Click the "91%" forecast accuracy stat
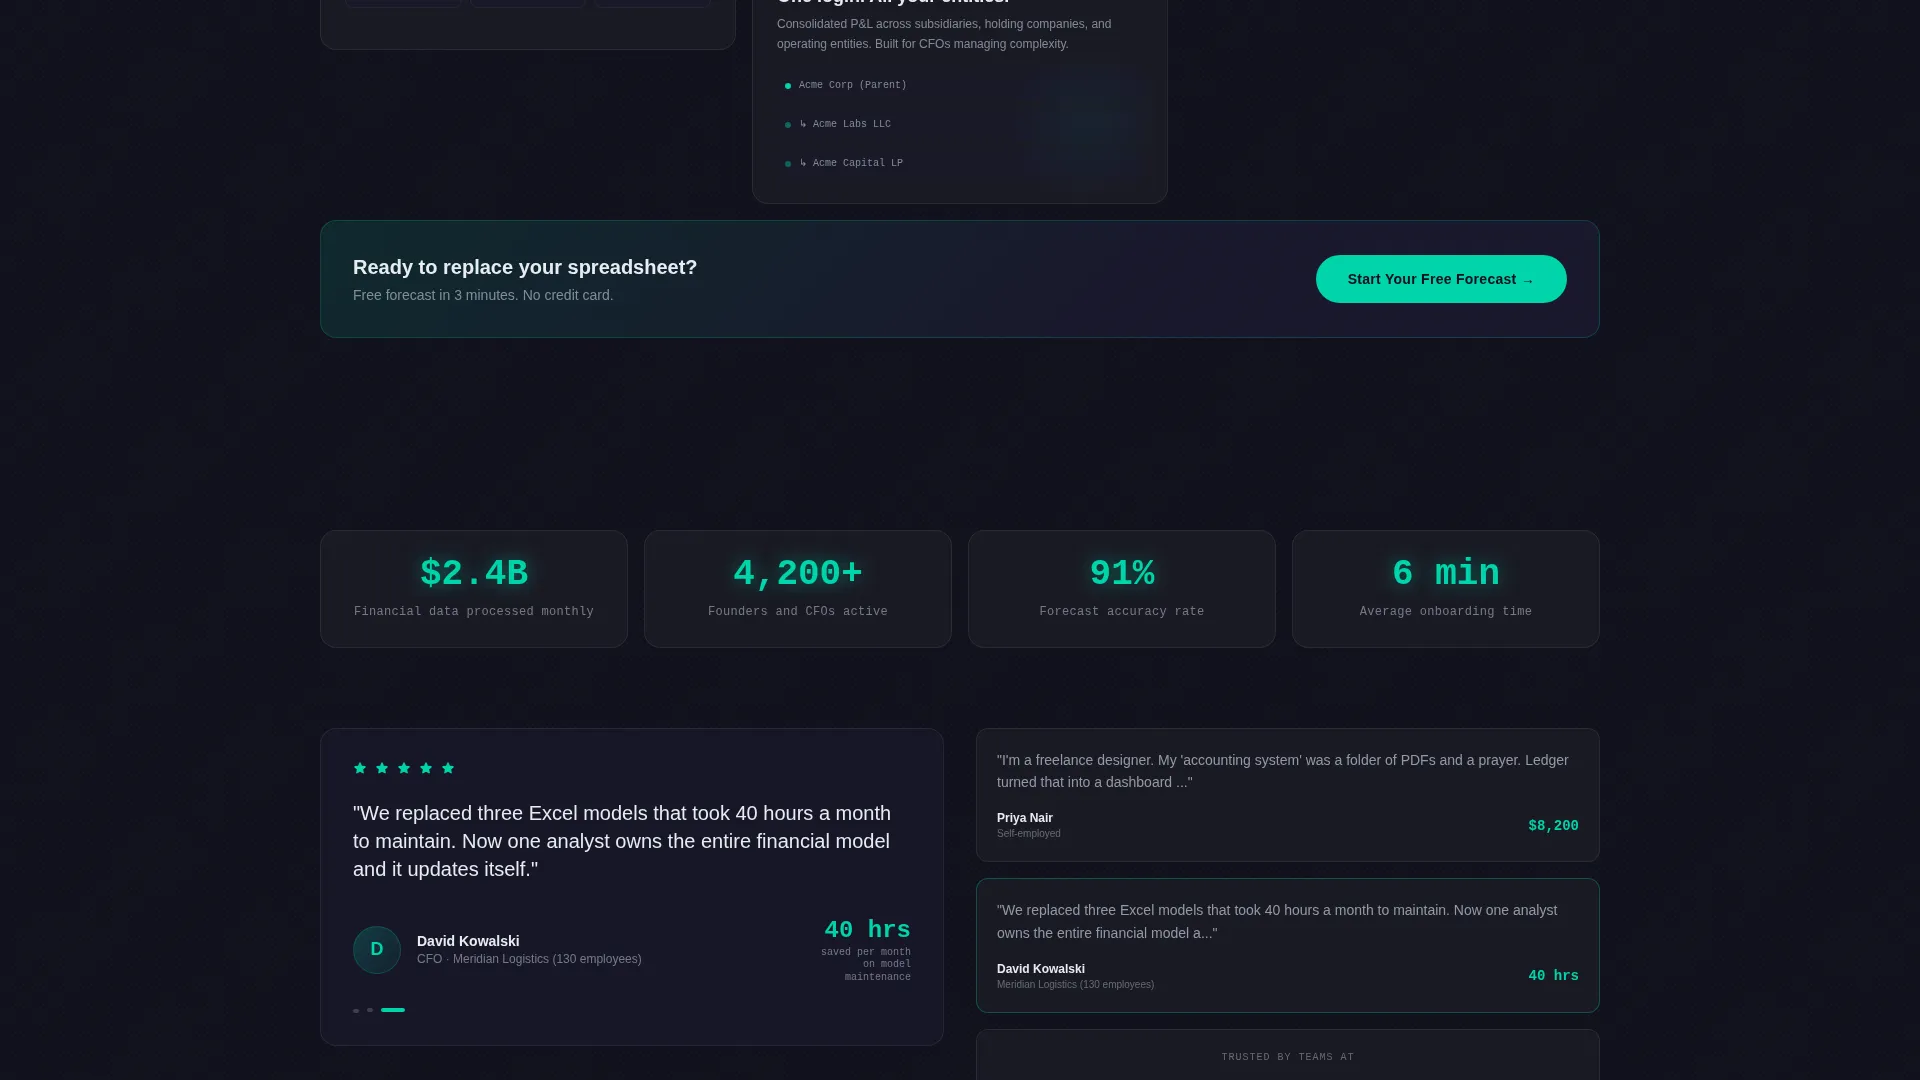 [1122, 573]
